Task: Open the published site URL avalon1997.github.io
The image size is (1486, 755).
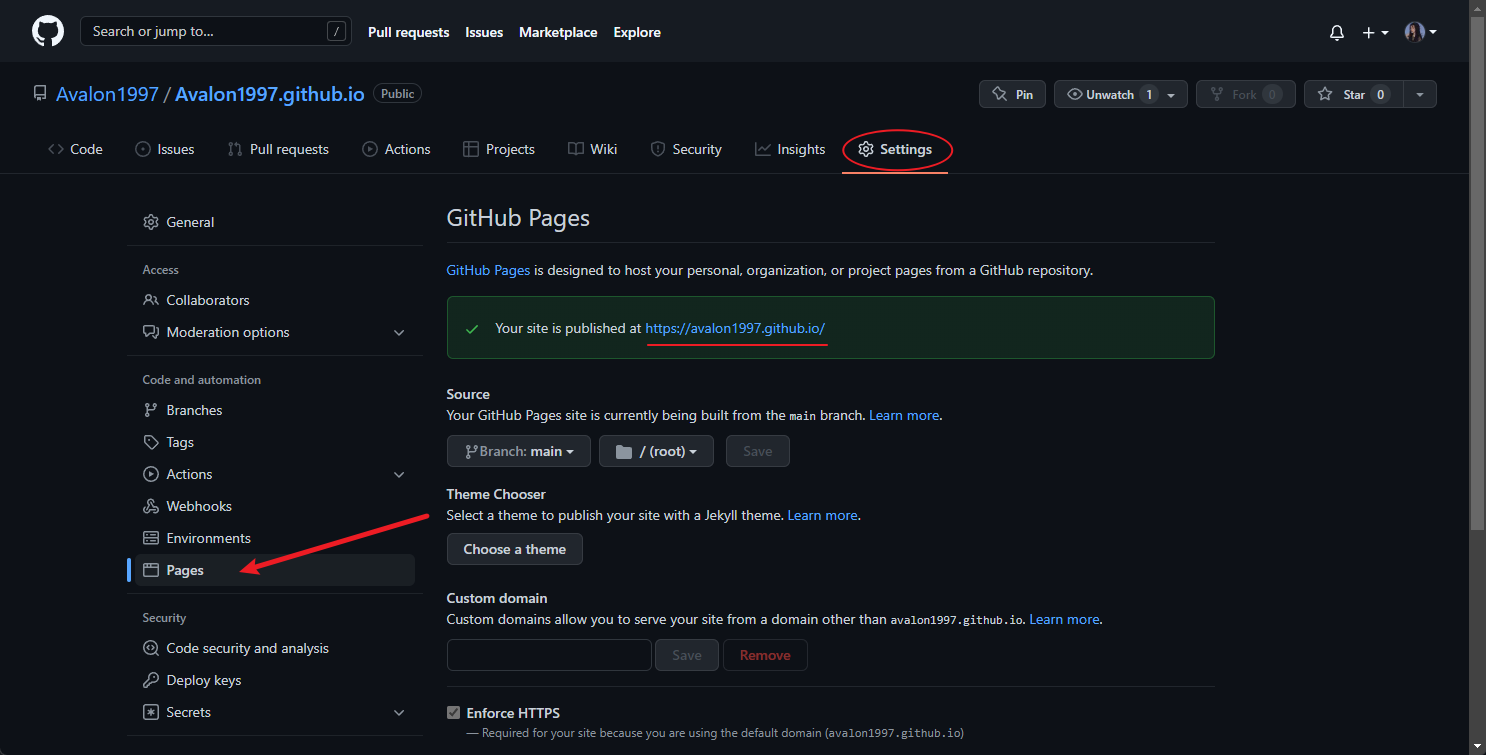Action: (x=735, y=328)
